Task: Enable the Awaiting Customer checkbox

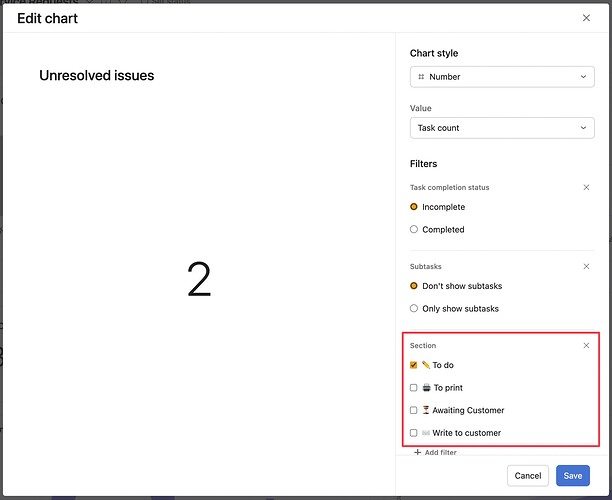Action: [x=414, y=410]
